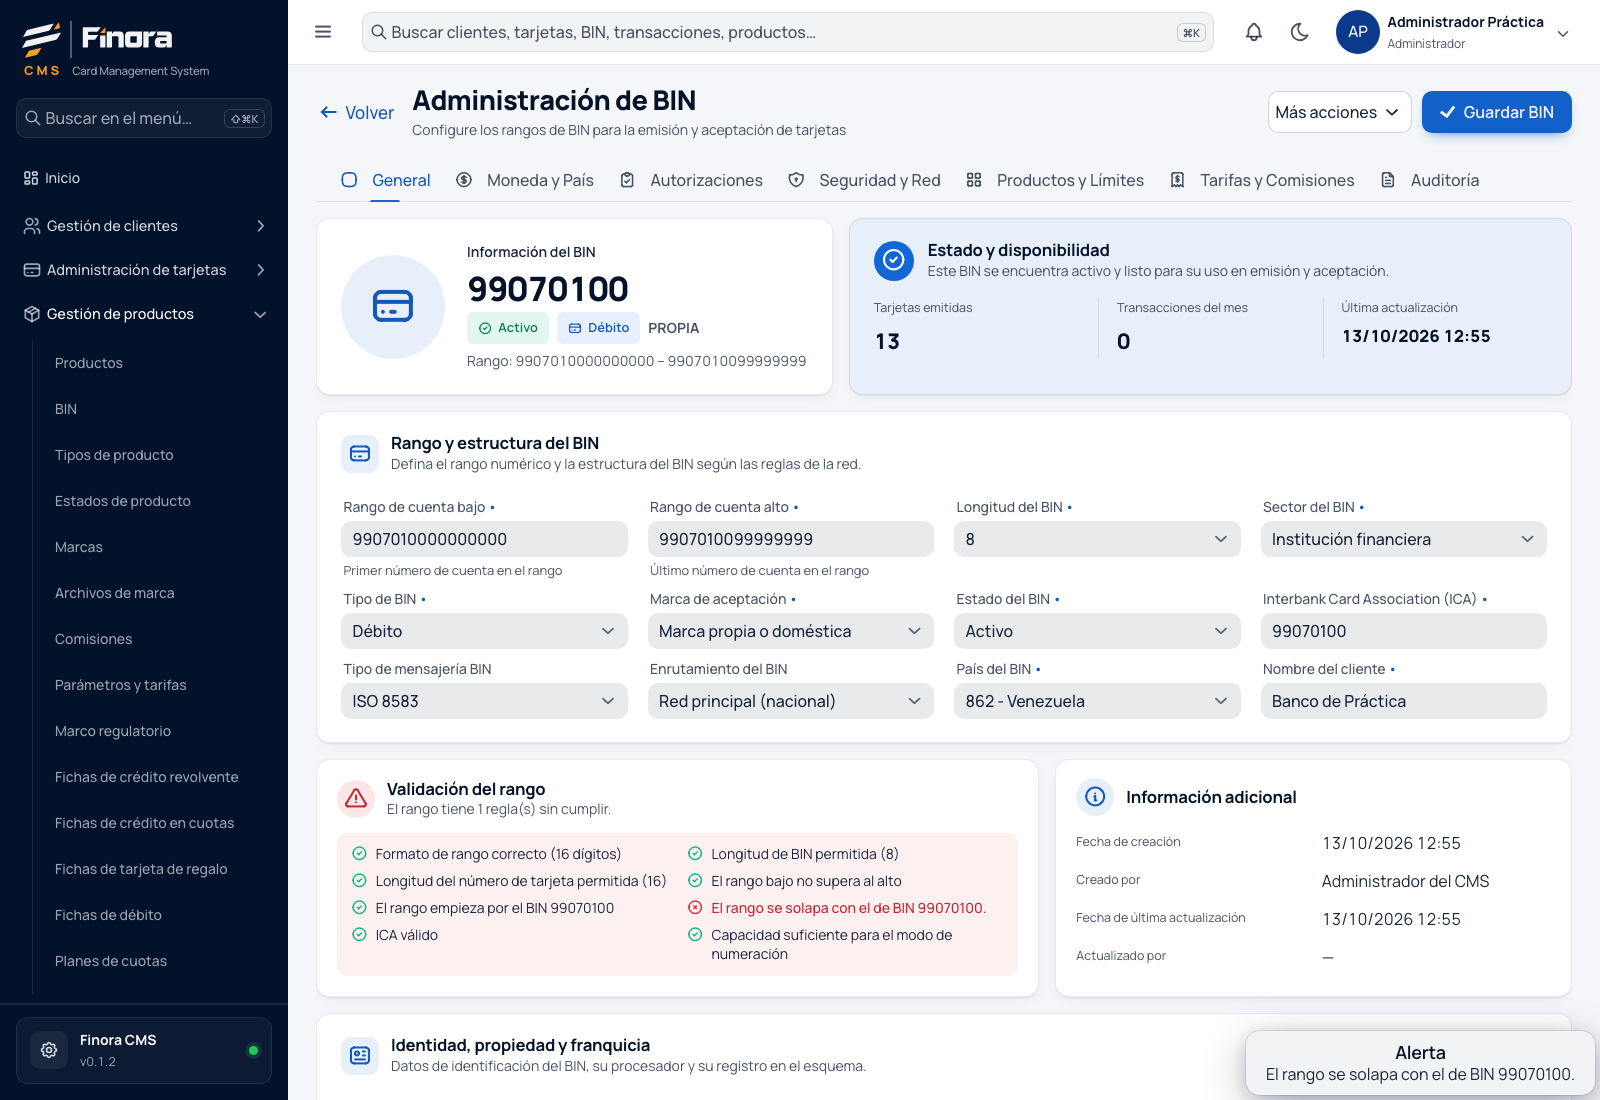The image size is (1600, 1100).
Task: Open the Sector del BIN dropdown
Action: pyautogui.click(x=1404, y=539)
